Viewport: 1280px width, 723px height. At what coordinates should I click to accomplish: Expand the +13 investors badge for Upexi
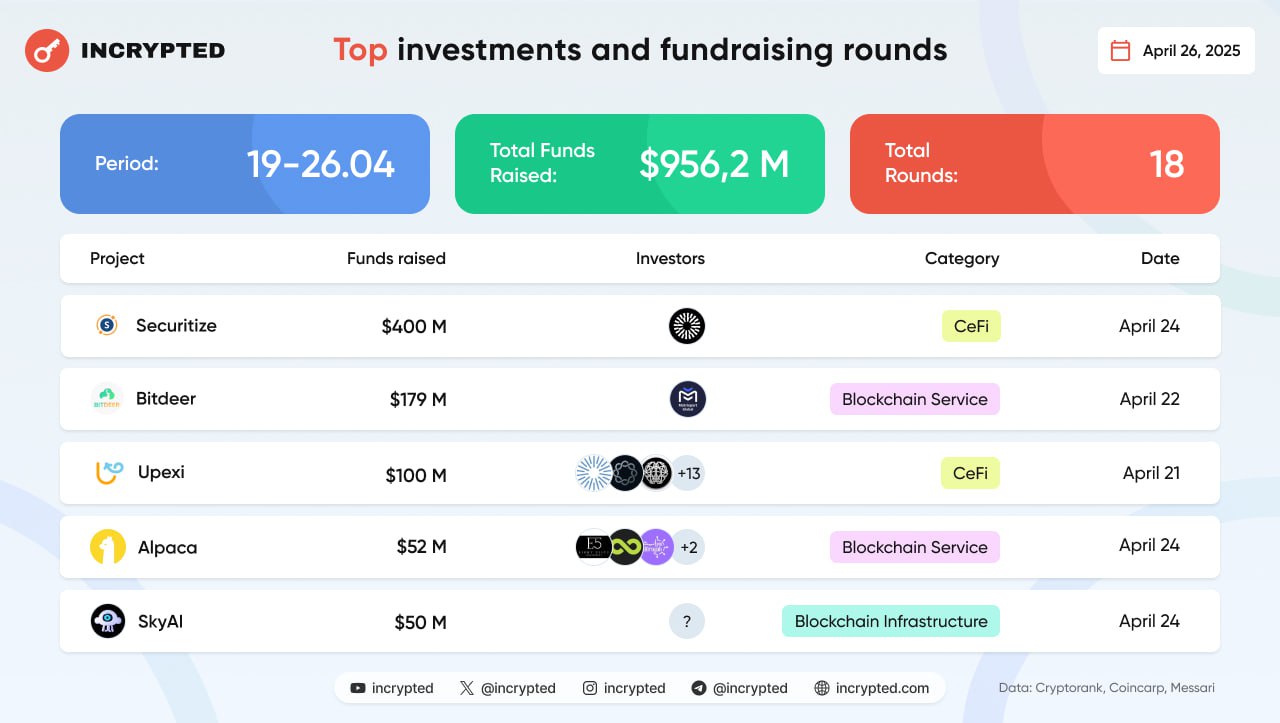688,473
